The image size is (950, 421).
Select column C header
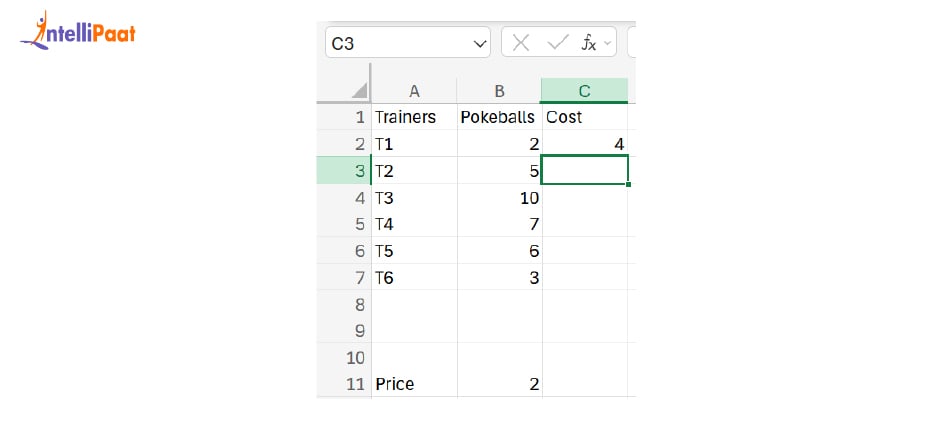coord(584,91)
